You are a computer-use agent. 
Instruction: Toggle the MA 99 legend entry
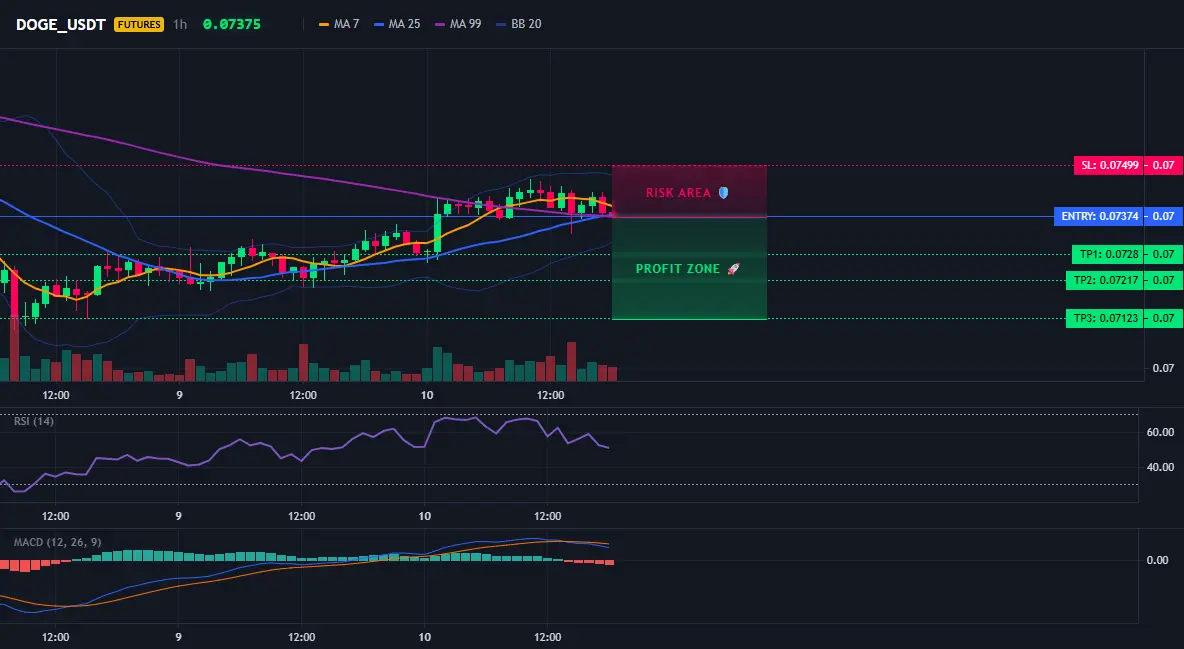(x=458, y=24)
